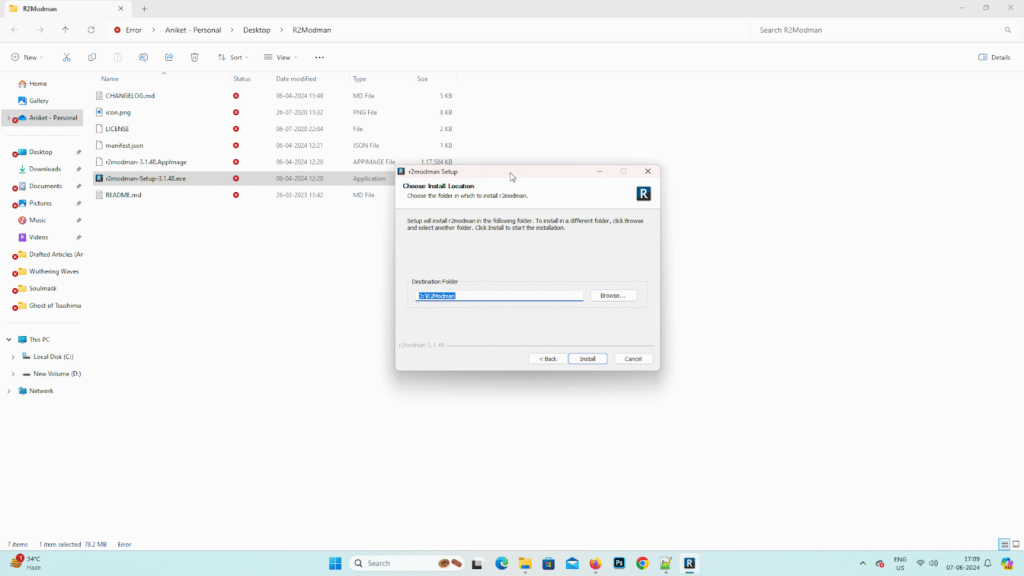Switch to large thumbnails view in status bar
Image resolution: width=1024 pixels, height=576 pixels.
point(1016,544)
